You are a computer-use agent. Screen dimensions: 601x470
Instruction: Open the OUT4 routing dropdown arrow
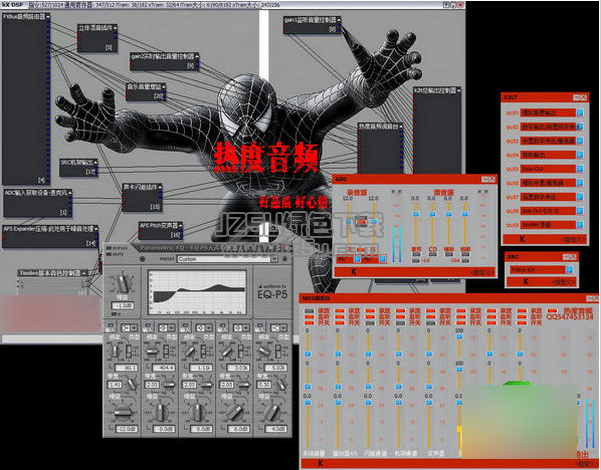580,155
